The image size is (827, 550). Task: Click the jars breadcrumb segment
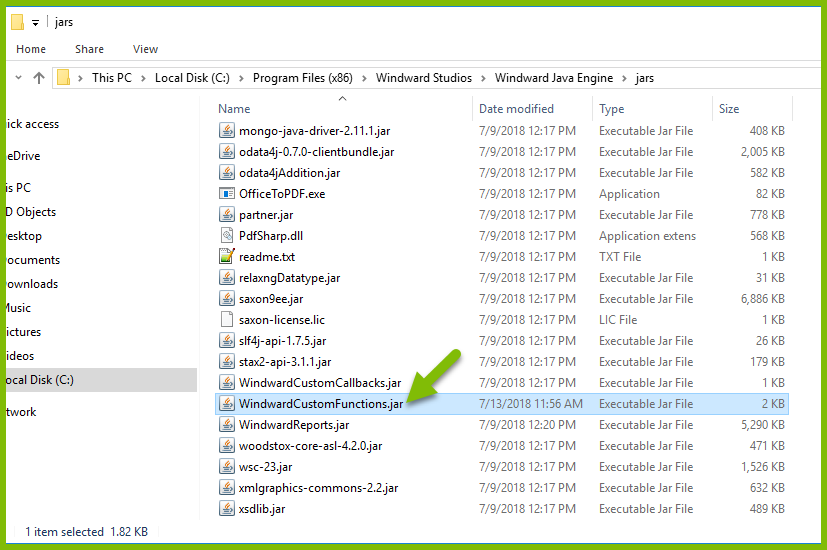[644, 78]
